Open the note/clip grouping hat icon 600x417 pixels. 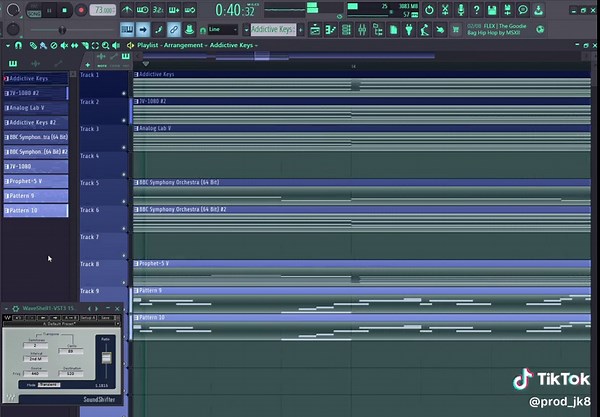189,29
